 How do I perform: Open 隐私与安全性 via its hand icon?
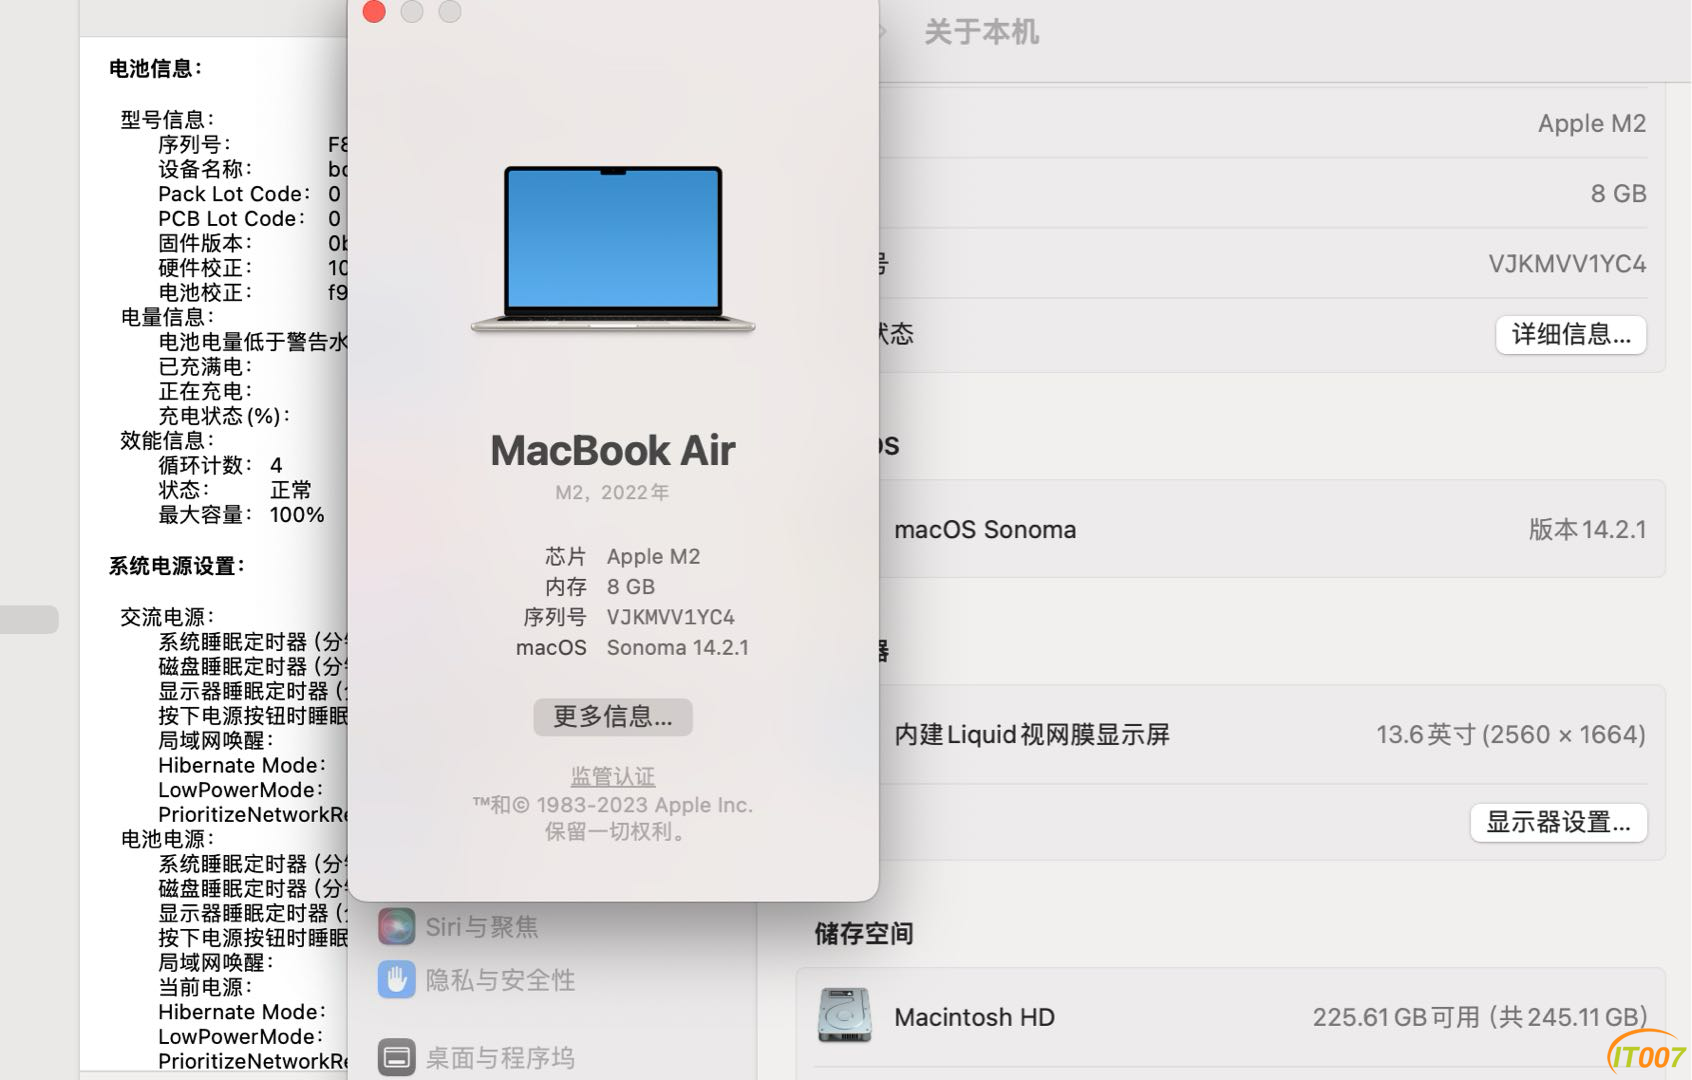tap(396, 980)
